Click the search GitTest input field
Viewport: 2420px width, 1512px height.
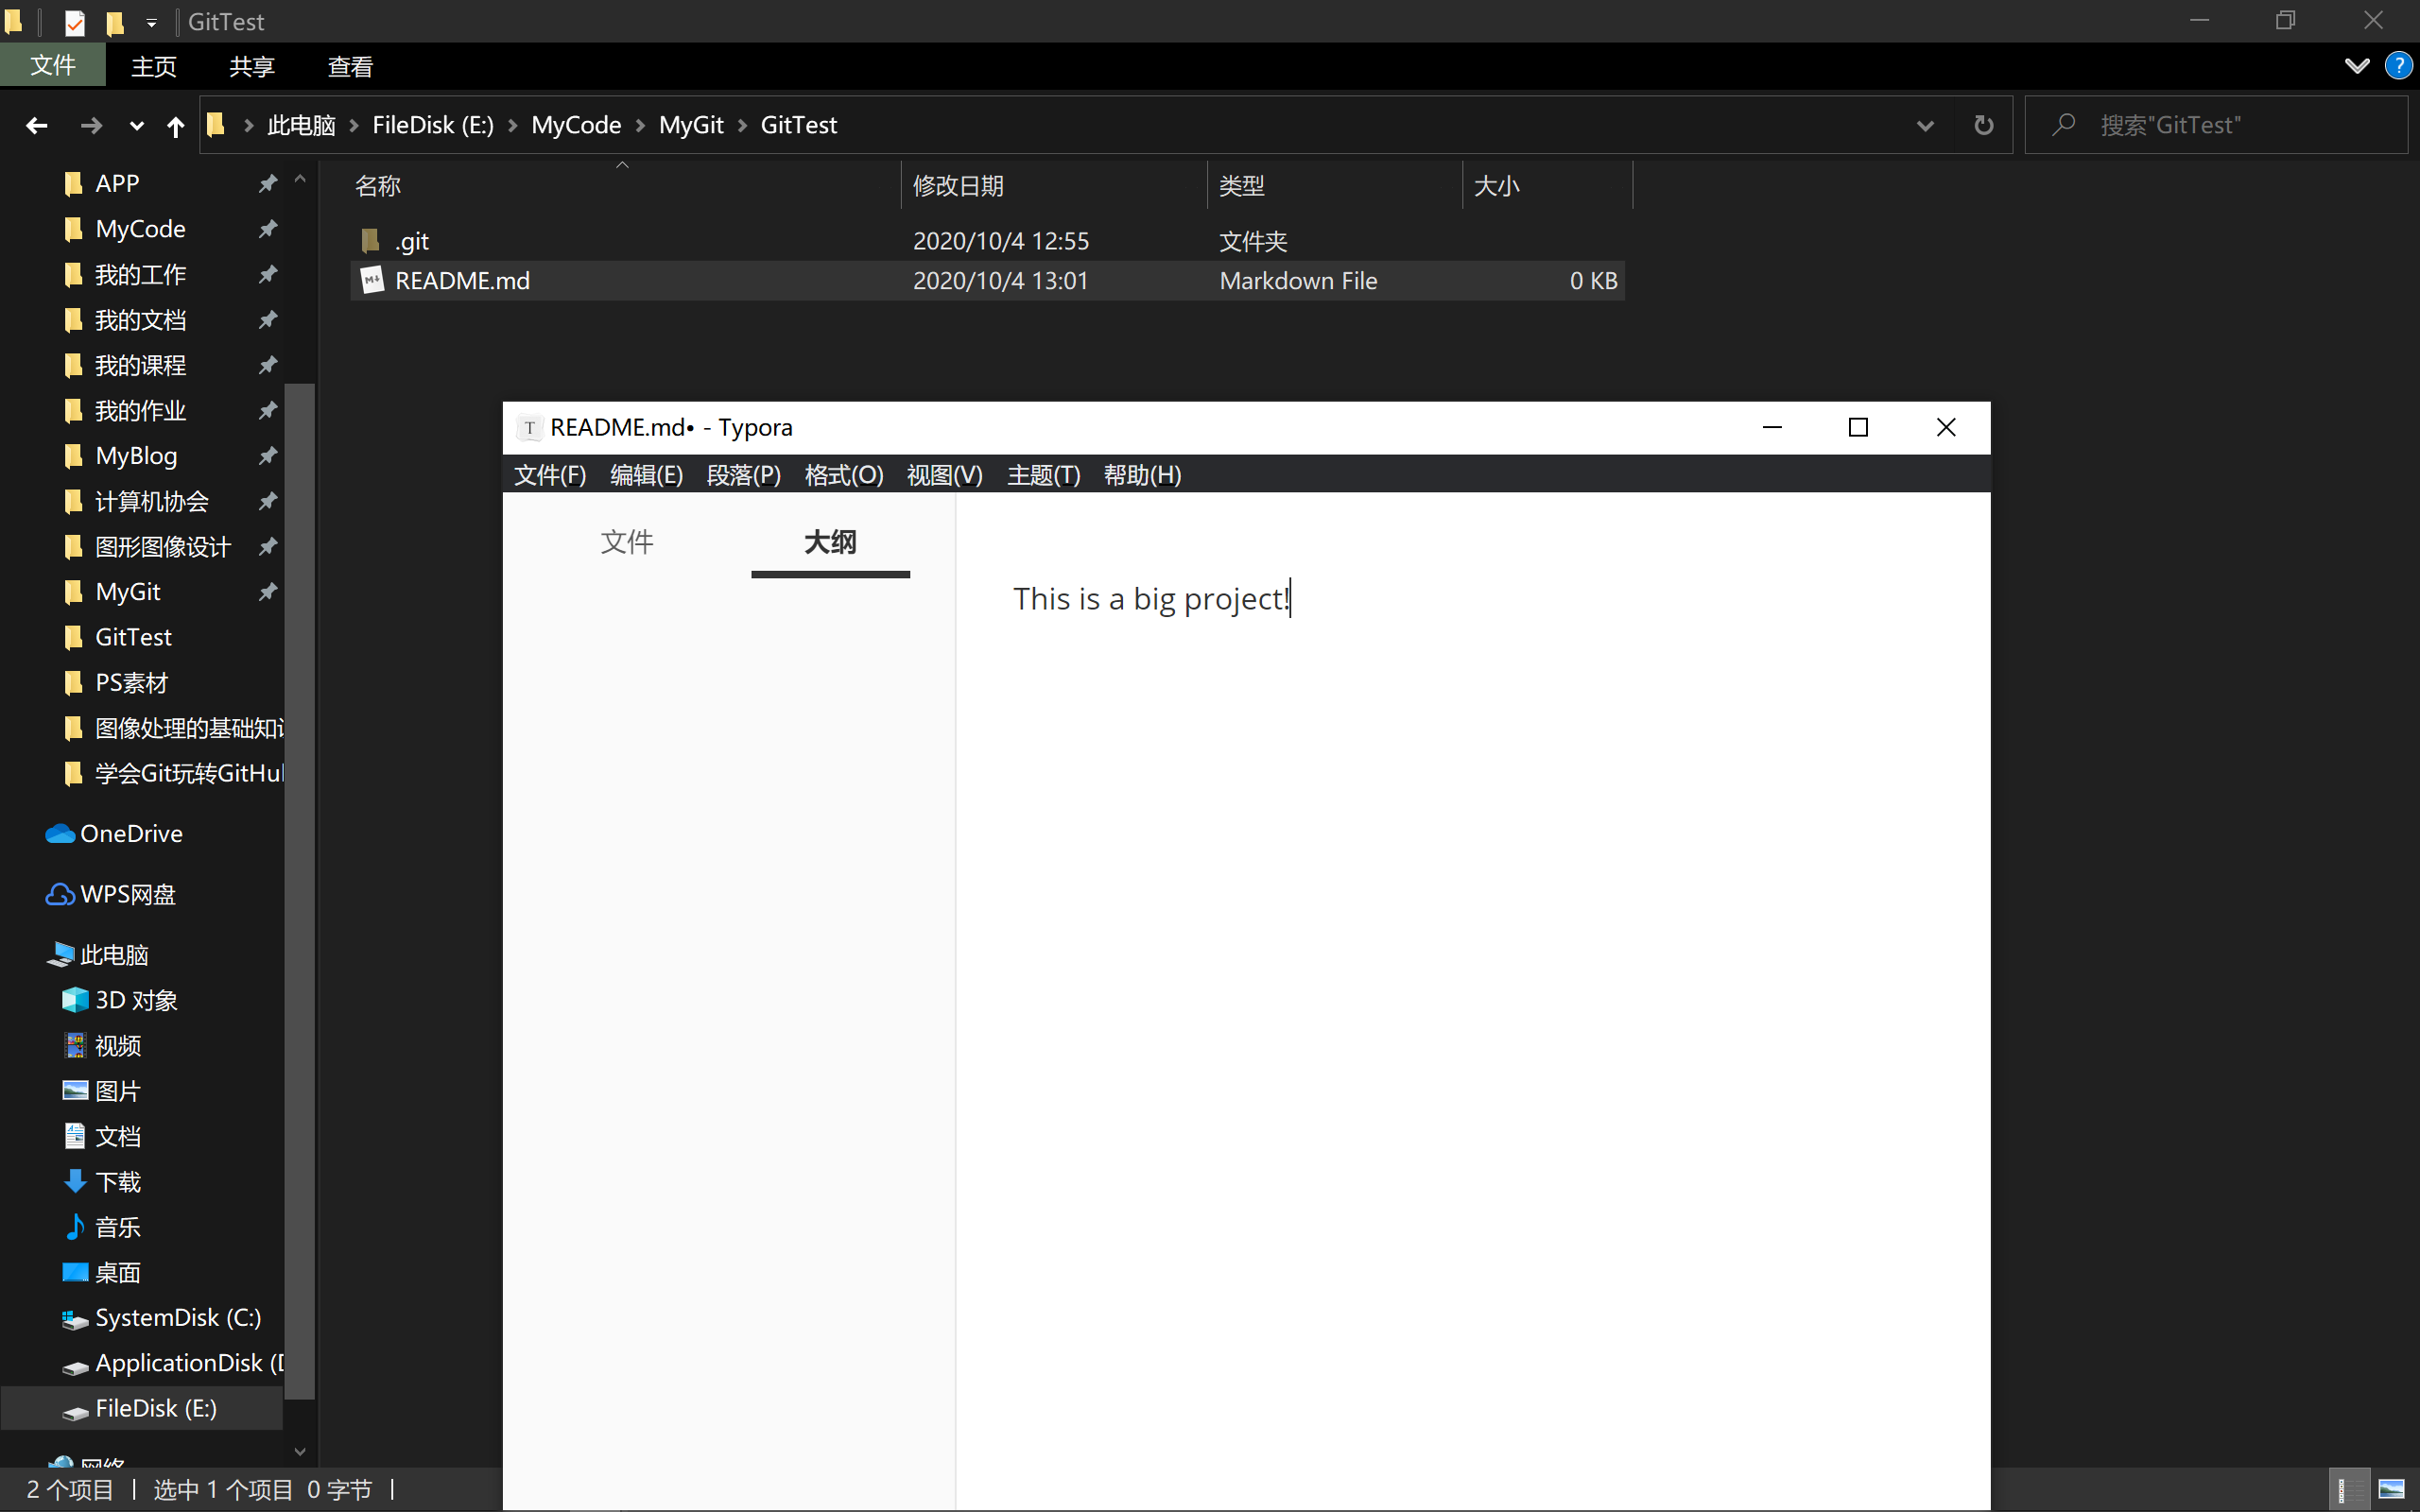point(2216,125)
